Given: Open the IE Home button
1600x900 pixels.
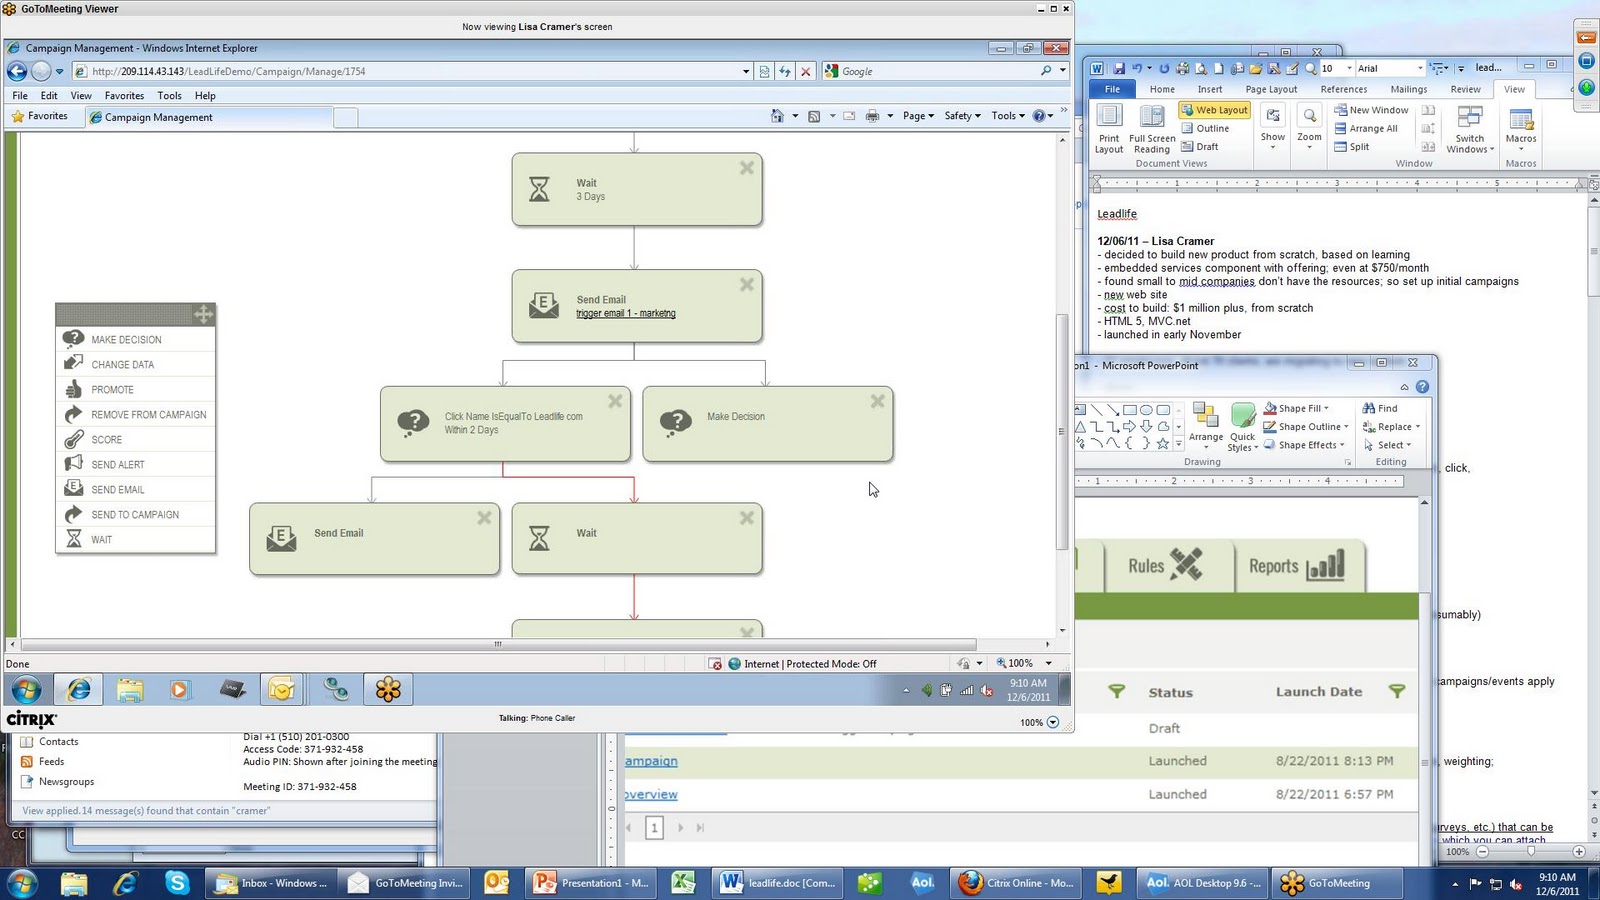Looking at the screenshot, I should click(x=777, y=116).
